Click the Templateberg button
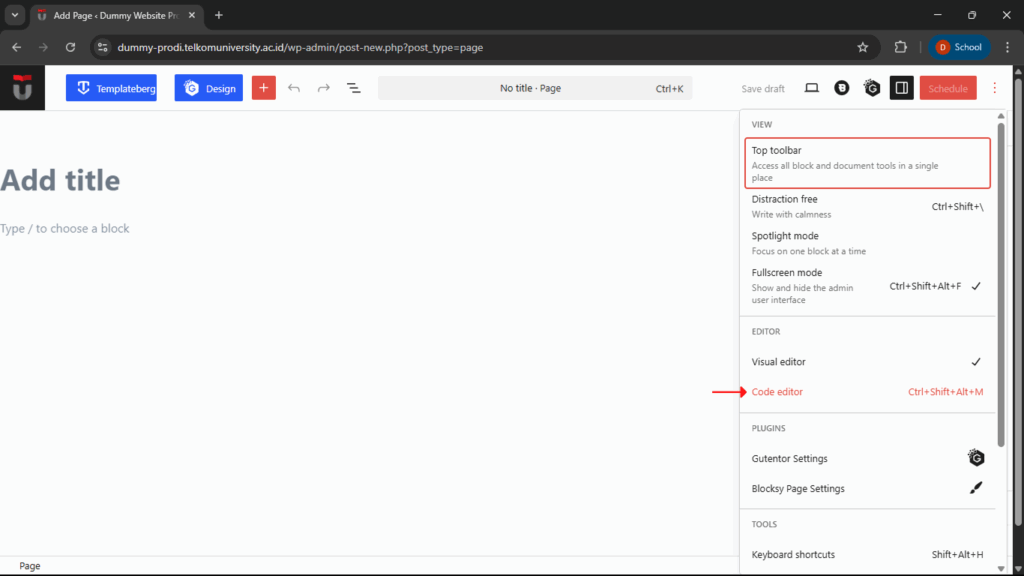The height and width of the screenshot is (576, 1024). point(111,88)
